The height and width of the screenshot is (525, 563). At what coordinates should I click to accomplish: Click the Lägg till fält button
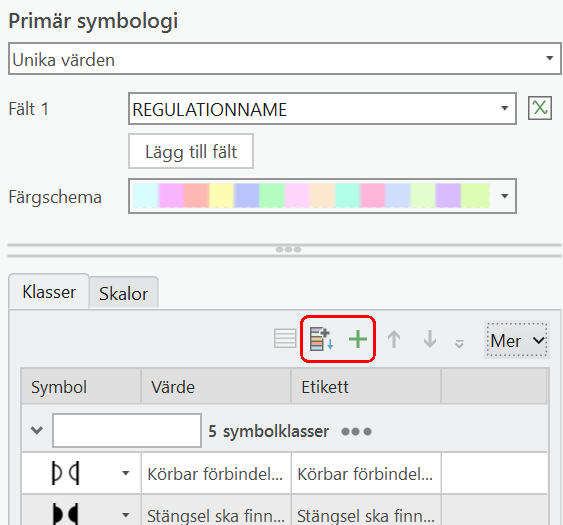point(191,151)
